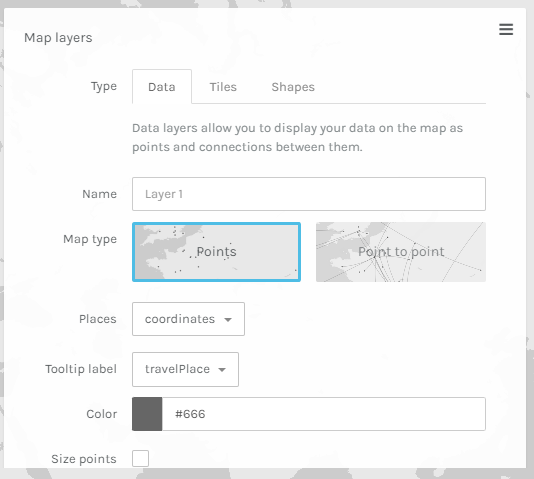Choose the Point to point map type

[x=401, y=252]
